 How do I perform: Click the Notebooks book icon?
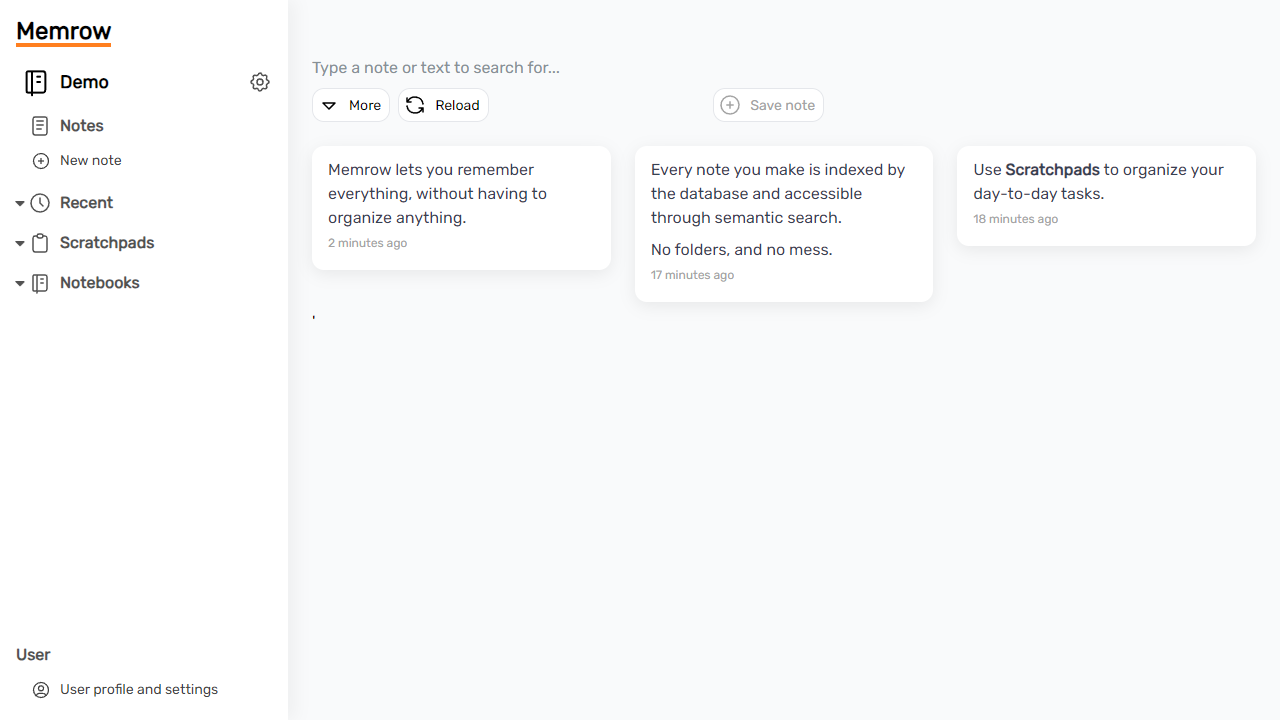click(x=40, y=283)
